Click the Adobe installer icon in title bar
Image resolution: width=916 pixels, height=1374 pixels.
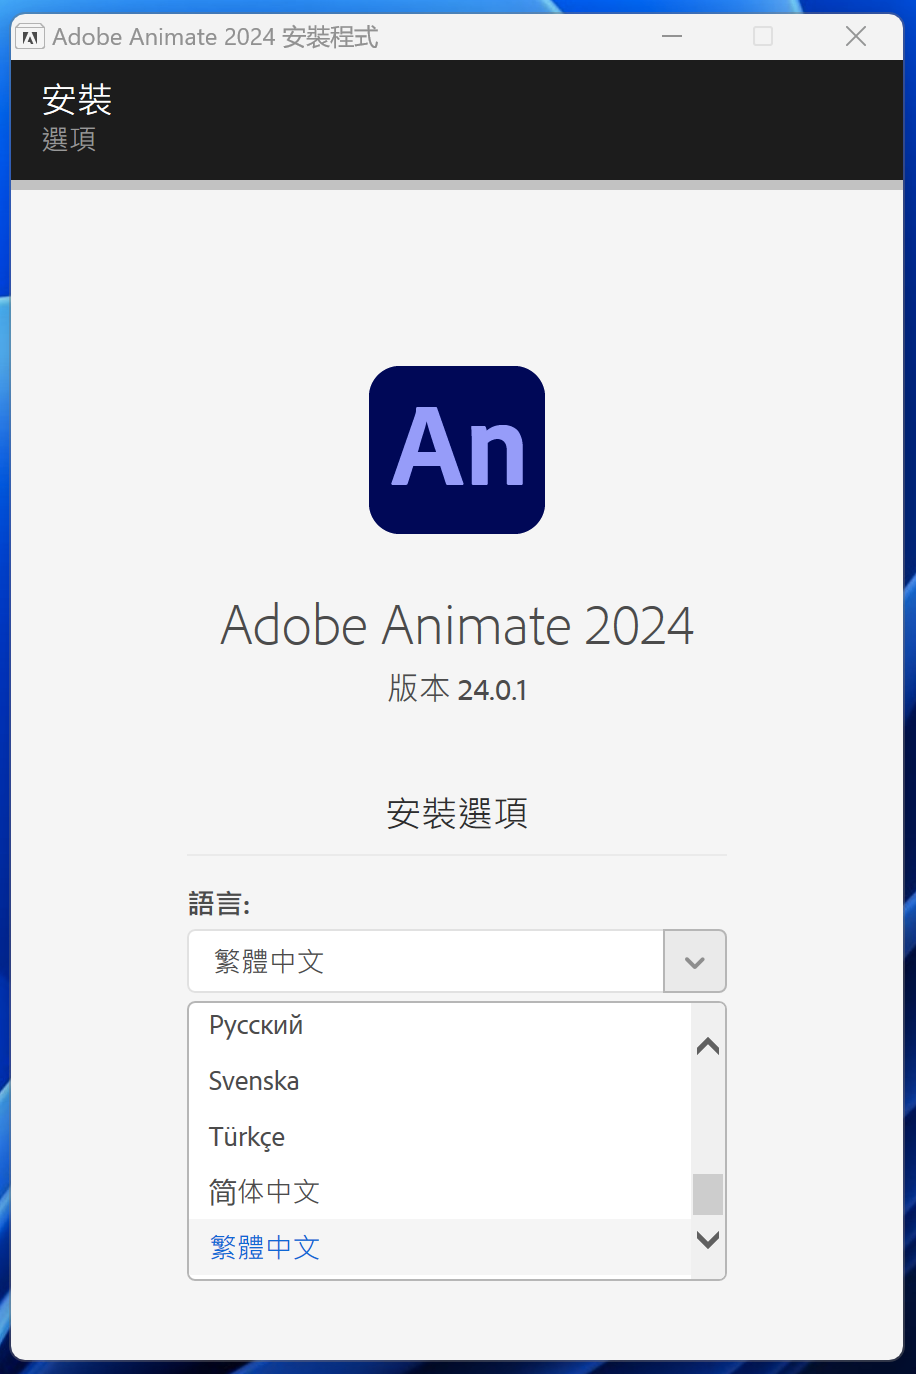30,38
